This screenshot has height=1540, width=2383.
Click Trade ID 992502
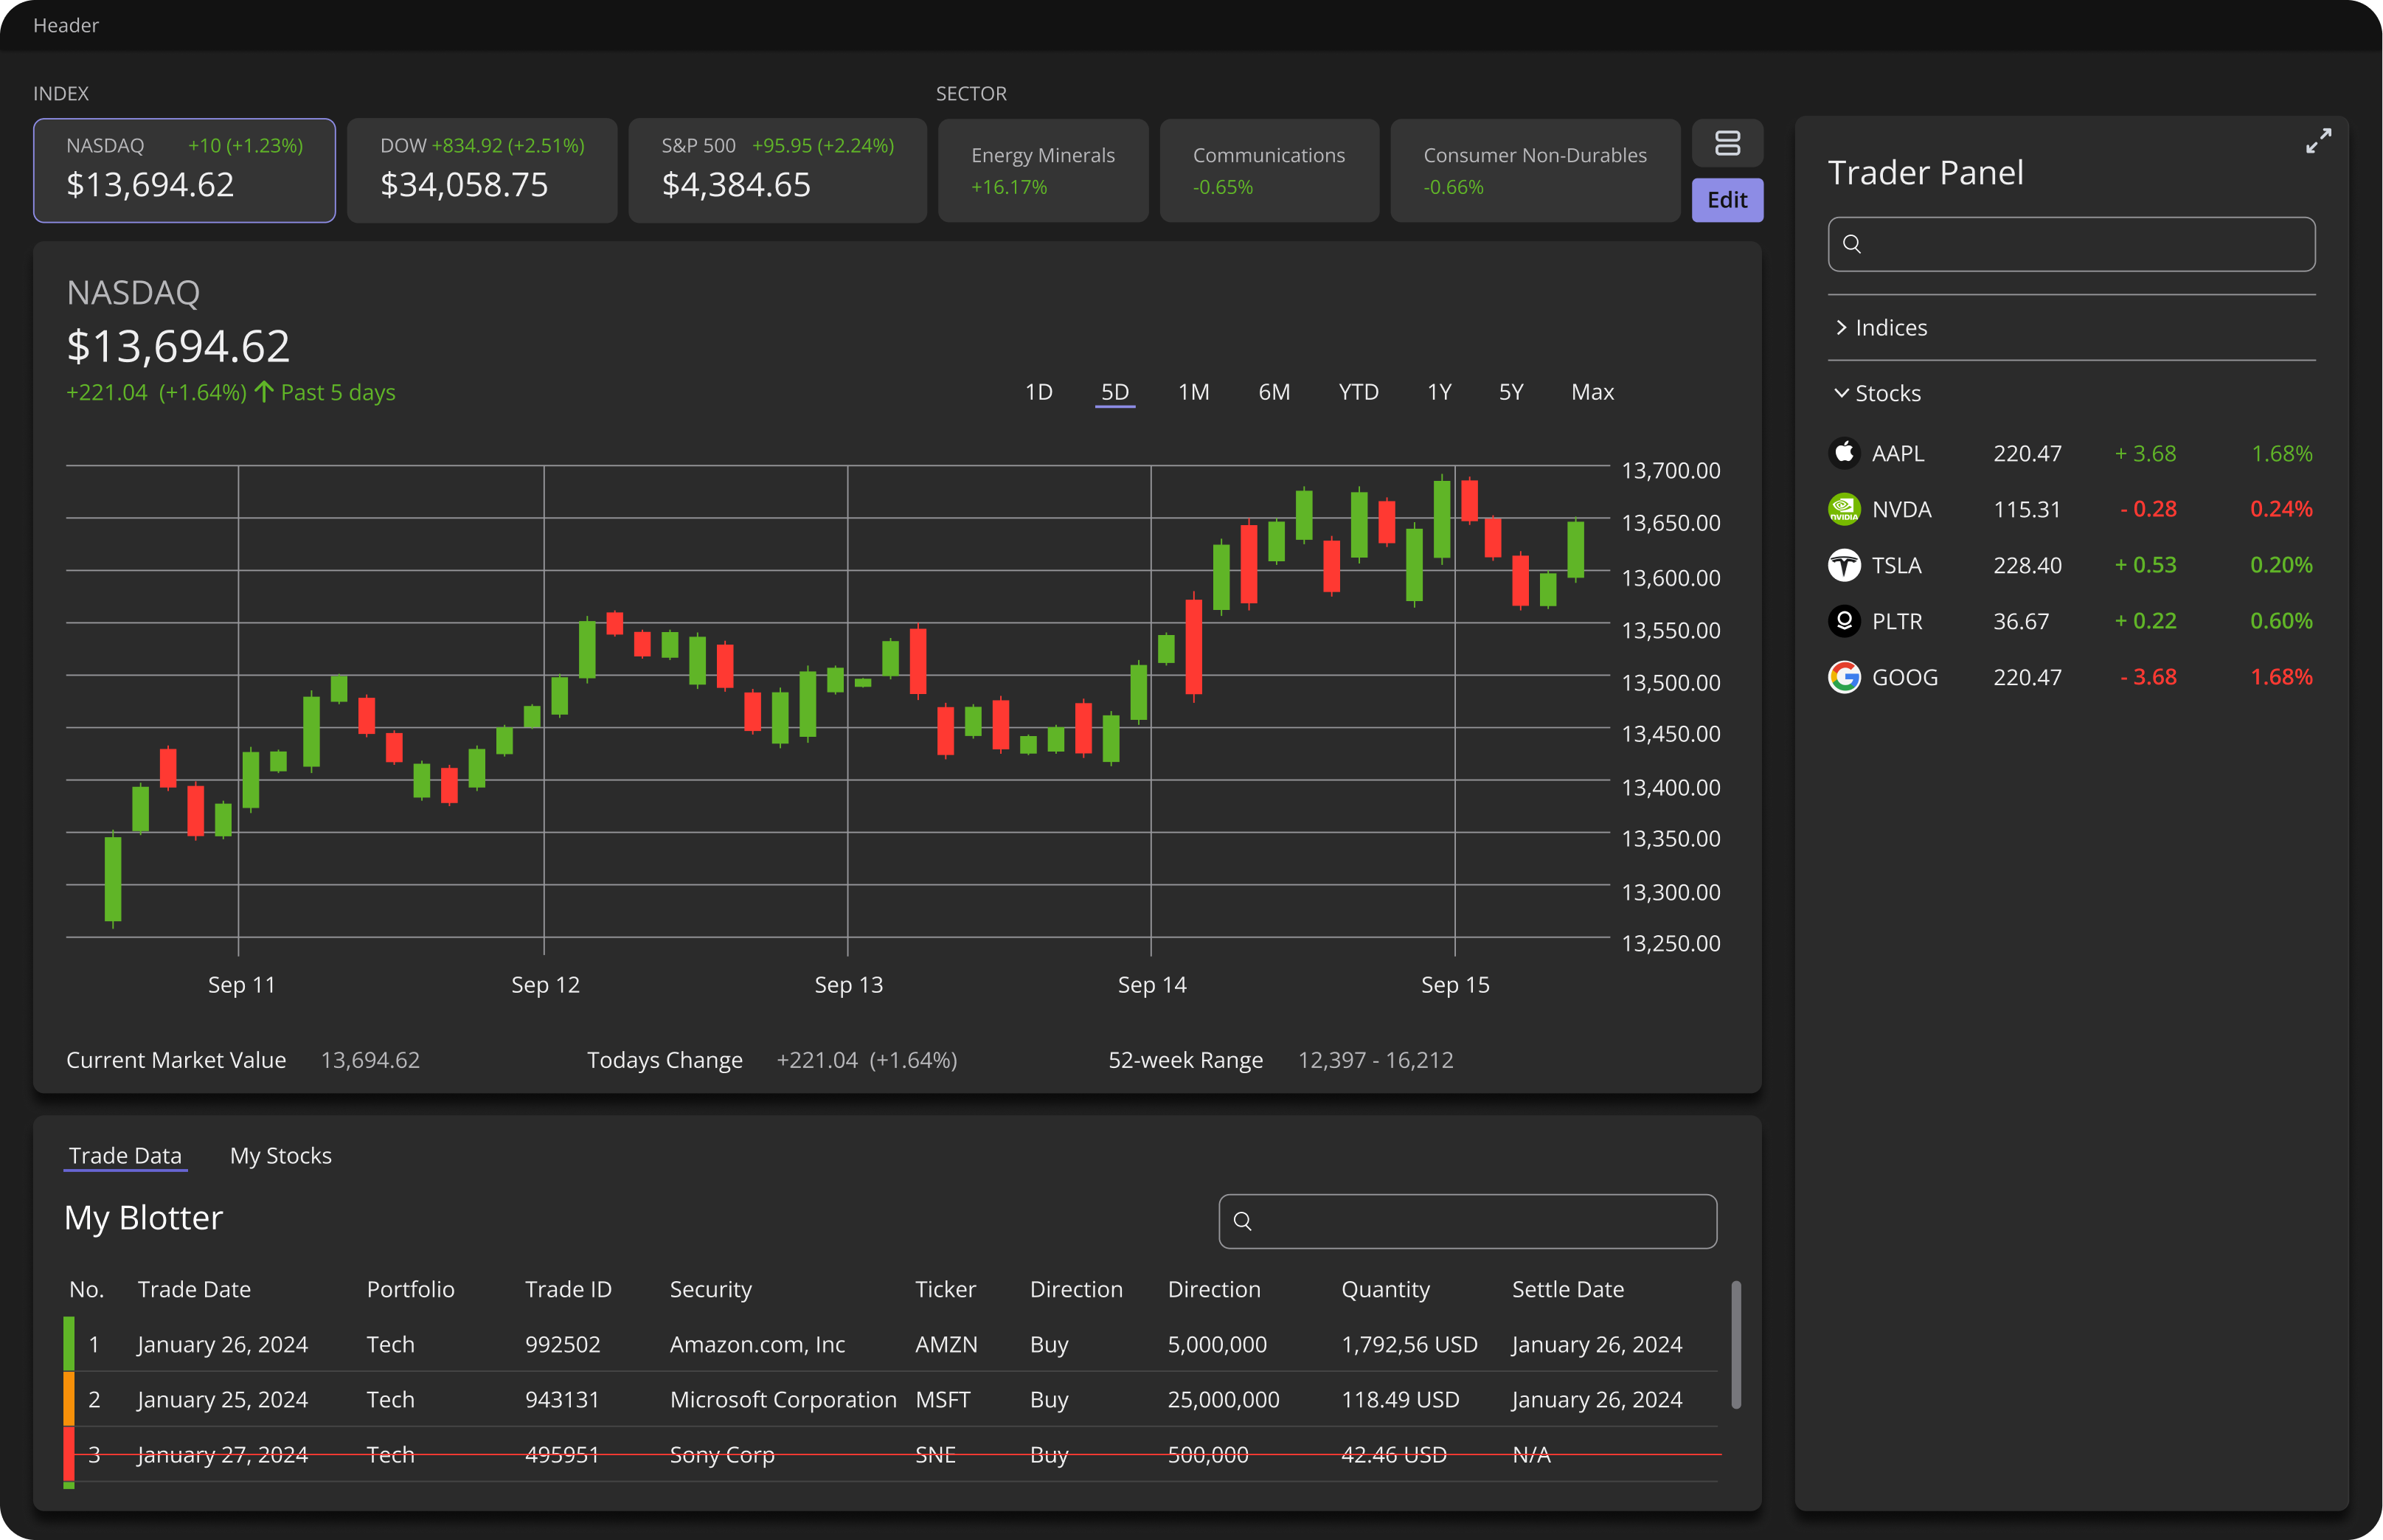point(562,1344)
